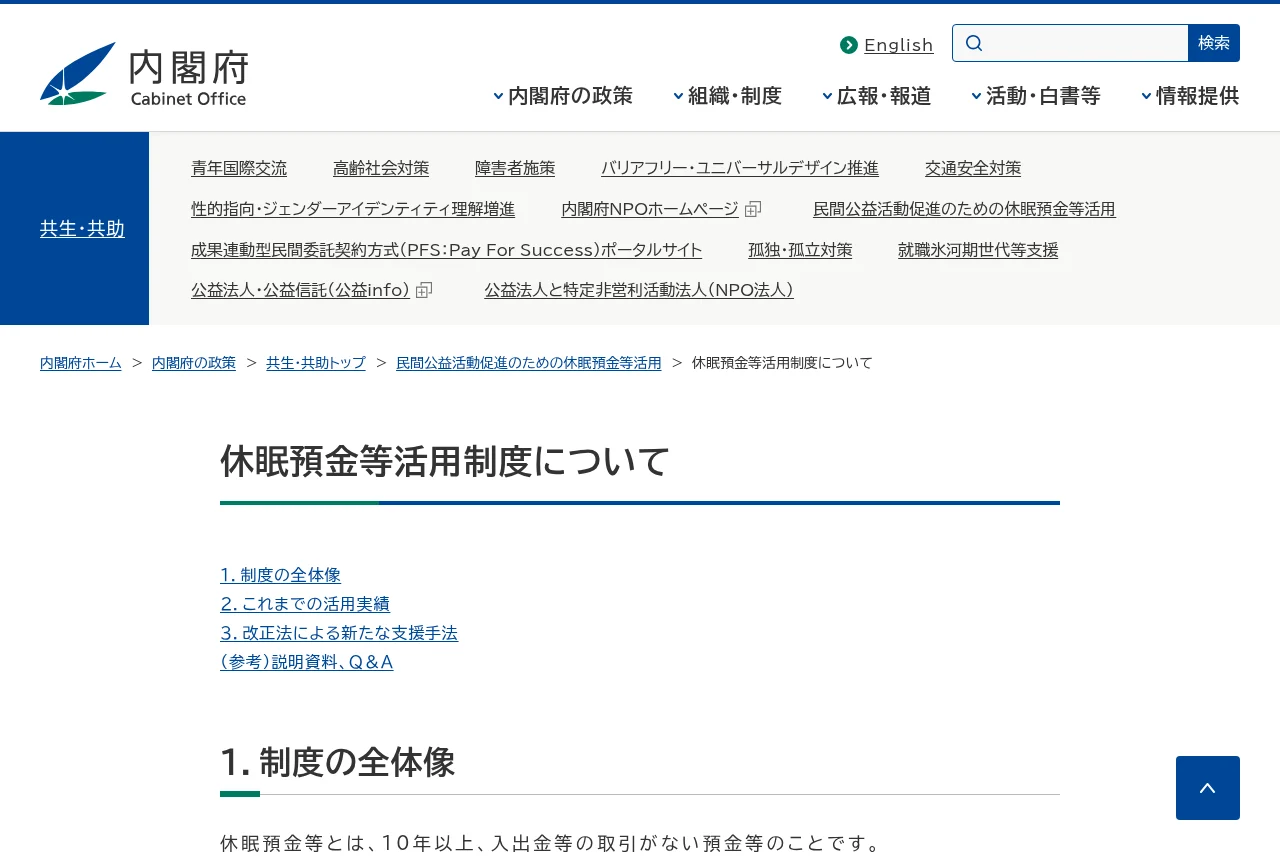This screenshot has width=1280, height=860.
Task: Open 民間公益活動促進のための休眠預金等活用 menu link
Action: click(x=964, y=209)
